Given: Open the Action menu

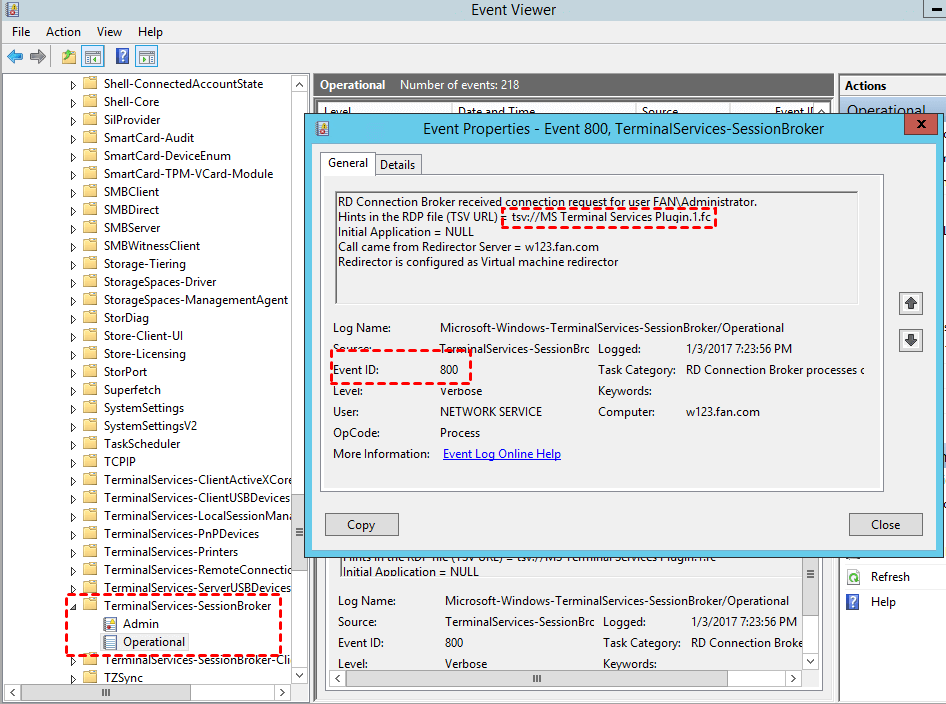Looking at the screenshot, I should point(63,32).
